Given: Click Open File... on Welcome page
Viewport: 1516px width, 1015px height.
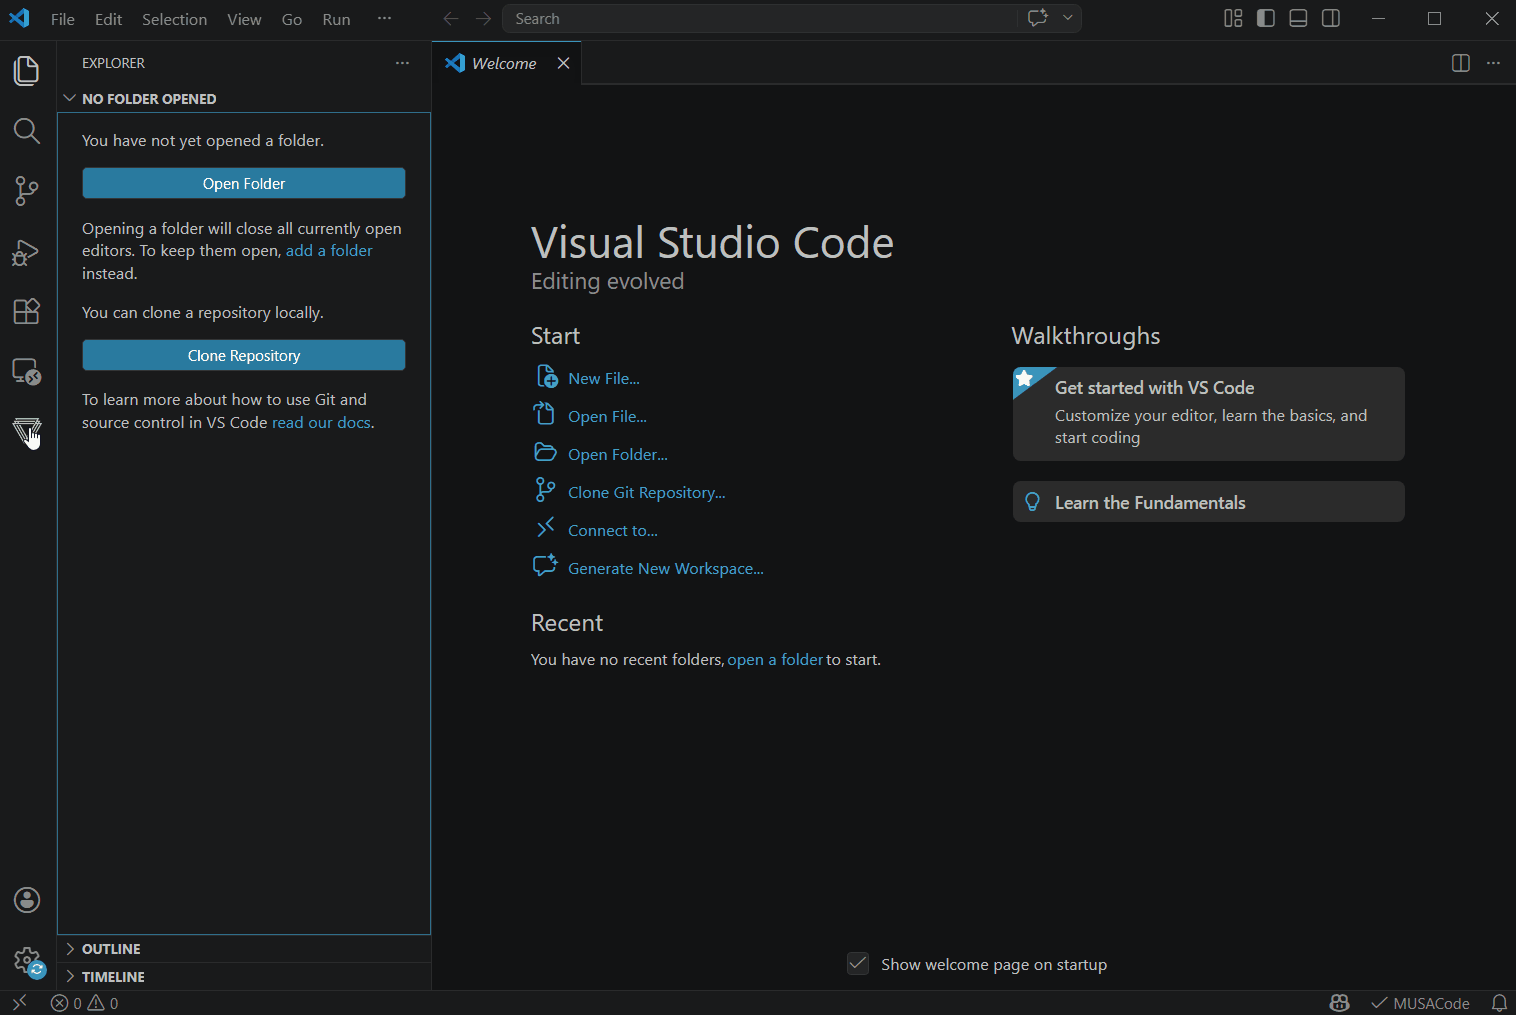Looking at the screenshot, I should 607,417.
